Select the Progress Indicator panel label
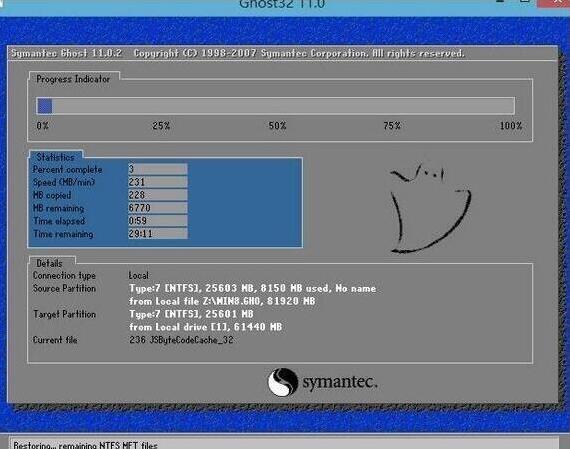The width and height of the screenshot is (570, 449). (x=73, y=79)
